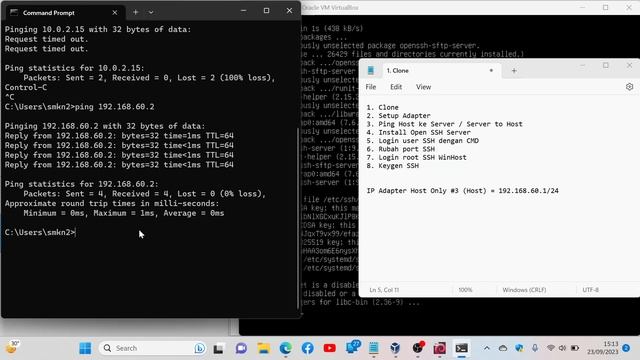The width and height of the screenshot is (640, 360).
Task: Launch the Chat app from taskbar
Action: pyautogui.click(x=241, y=349)
